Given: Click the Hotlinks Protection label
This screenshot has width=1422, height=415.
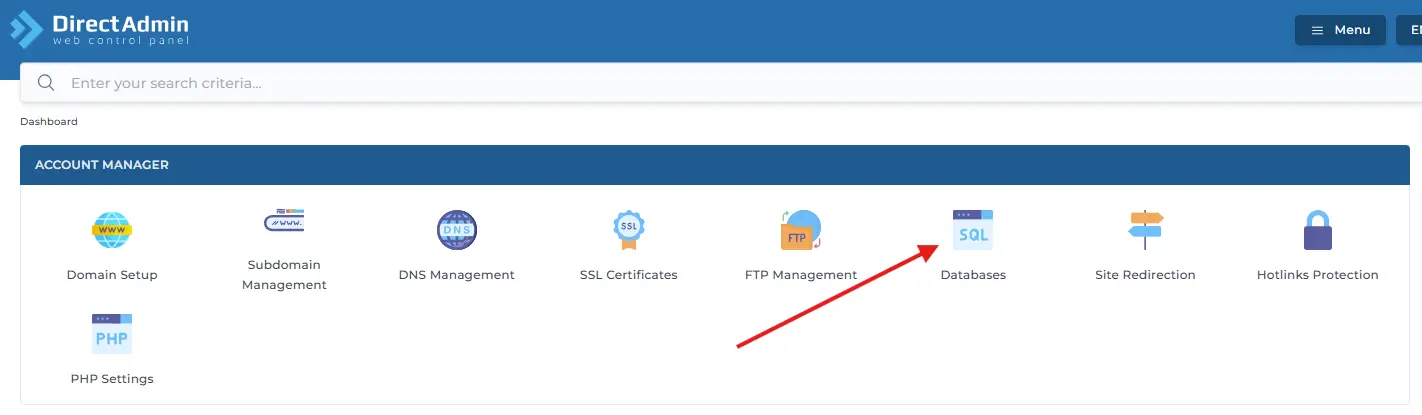Looking at the screenshot, I should click(x=1318, y=275).
